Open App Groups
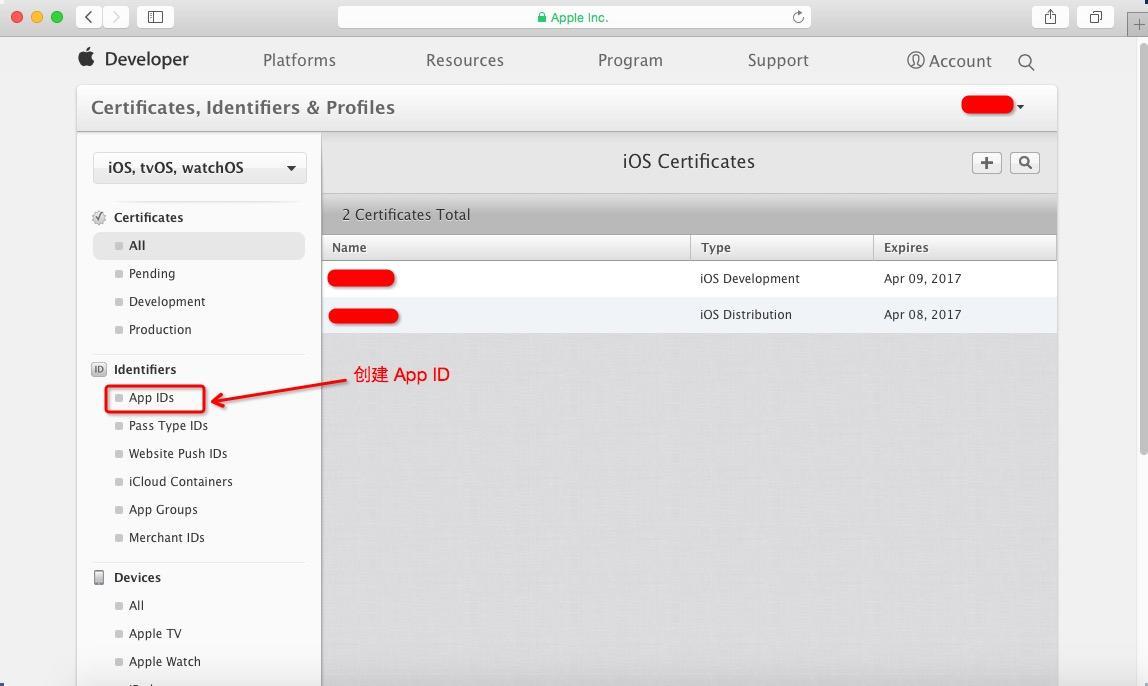 (163, 510)
